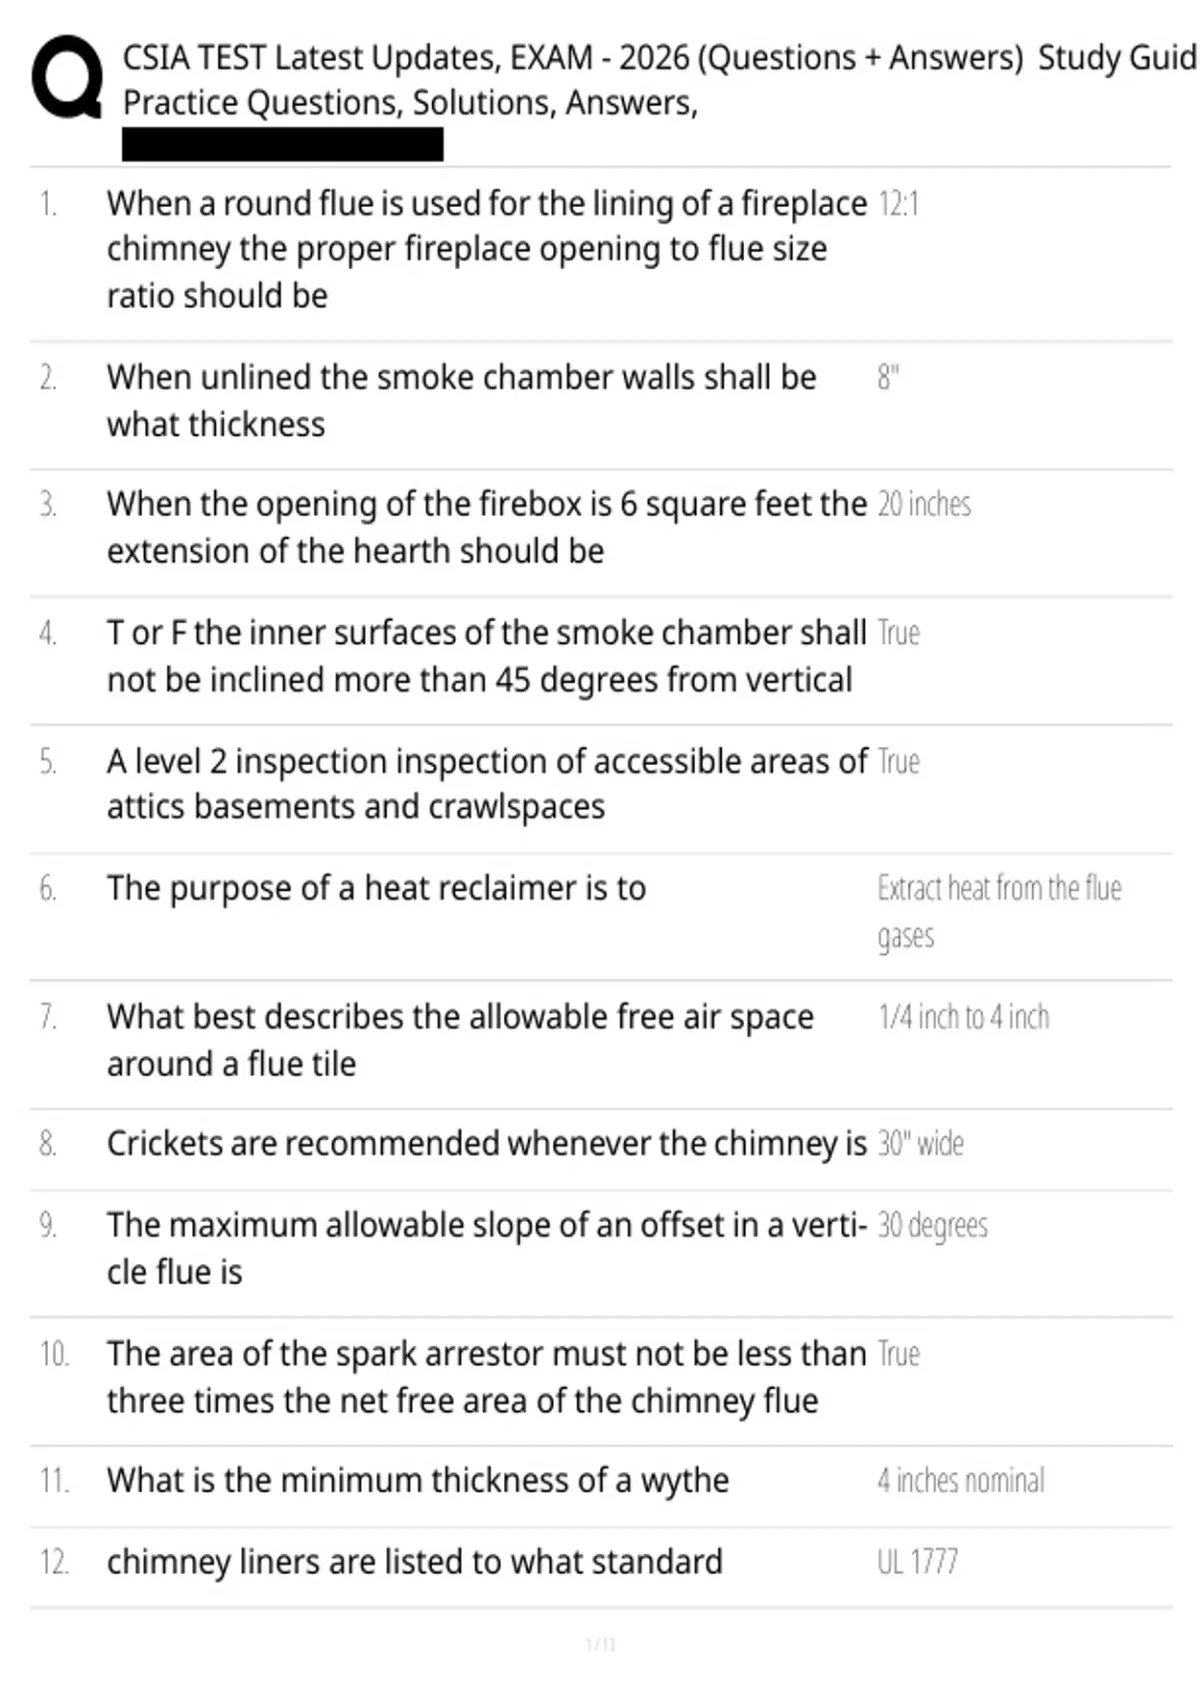Click the answer 1/4 inch to 4 inch
This screenshot has height=1700, width=1200.
(963, 1017)
